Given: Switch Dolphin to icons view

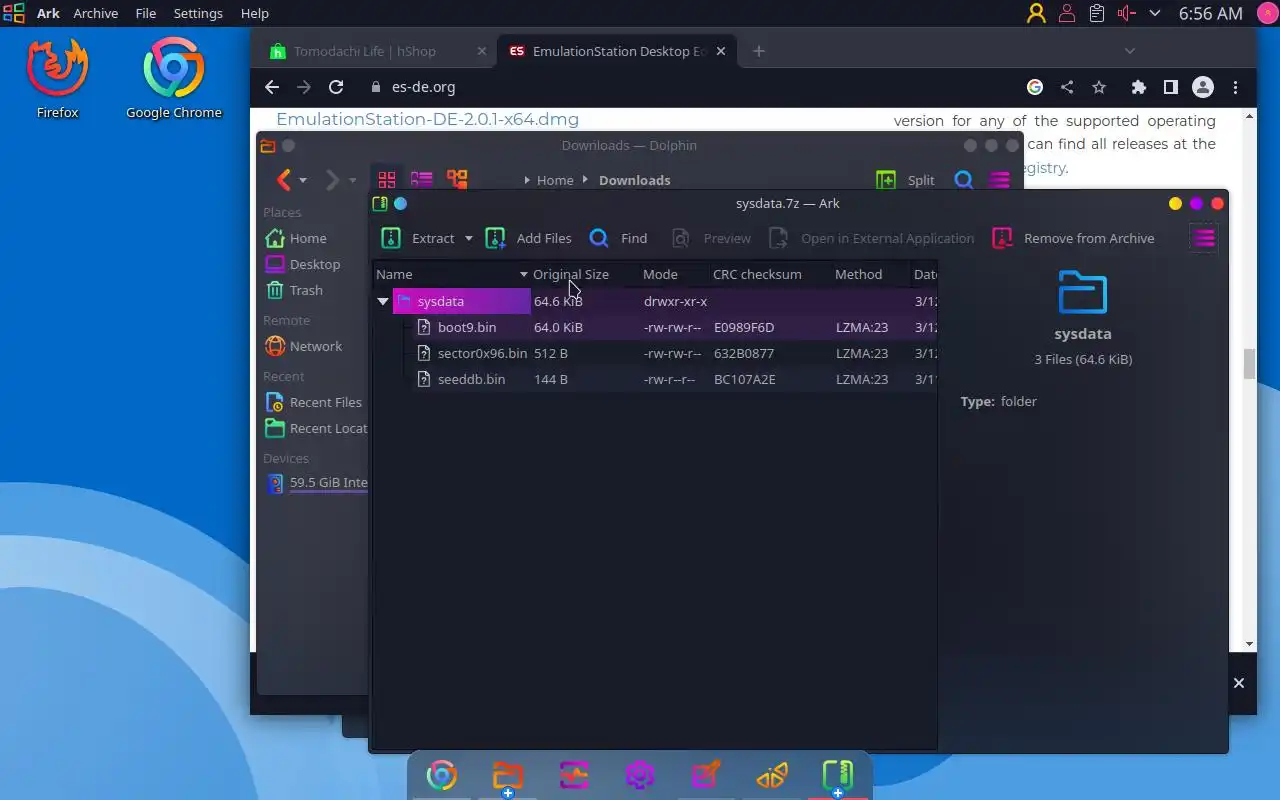Looking at the screenshot, I should point(387,180).
